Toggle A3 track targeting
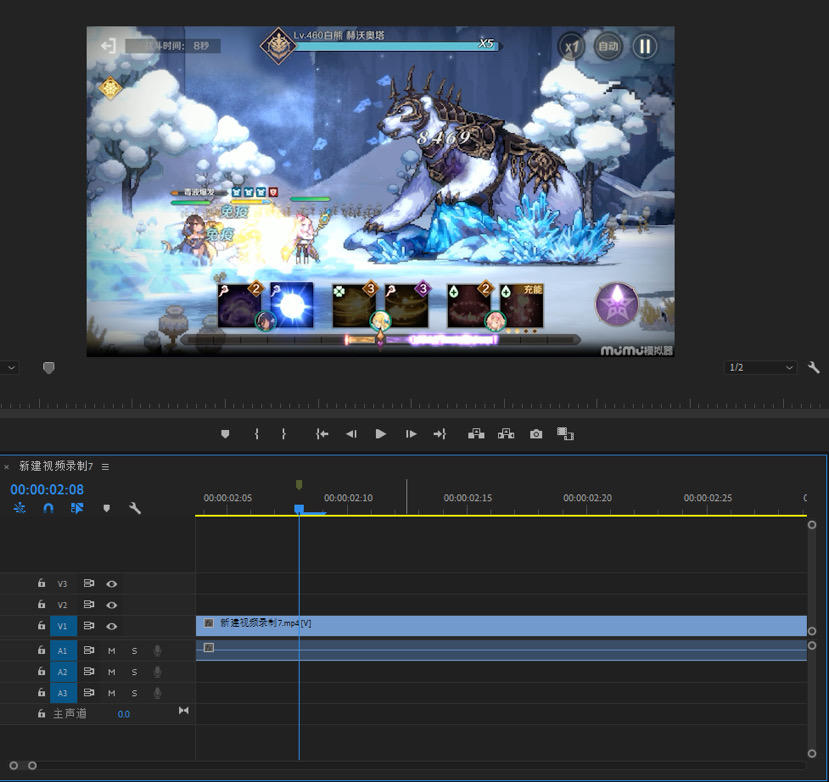829x782 pixels. (63, 693)
